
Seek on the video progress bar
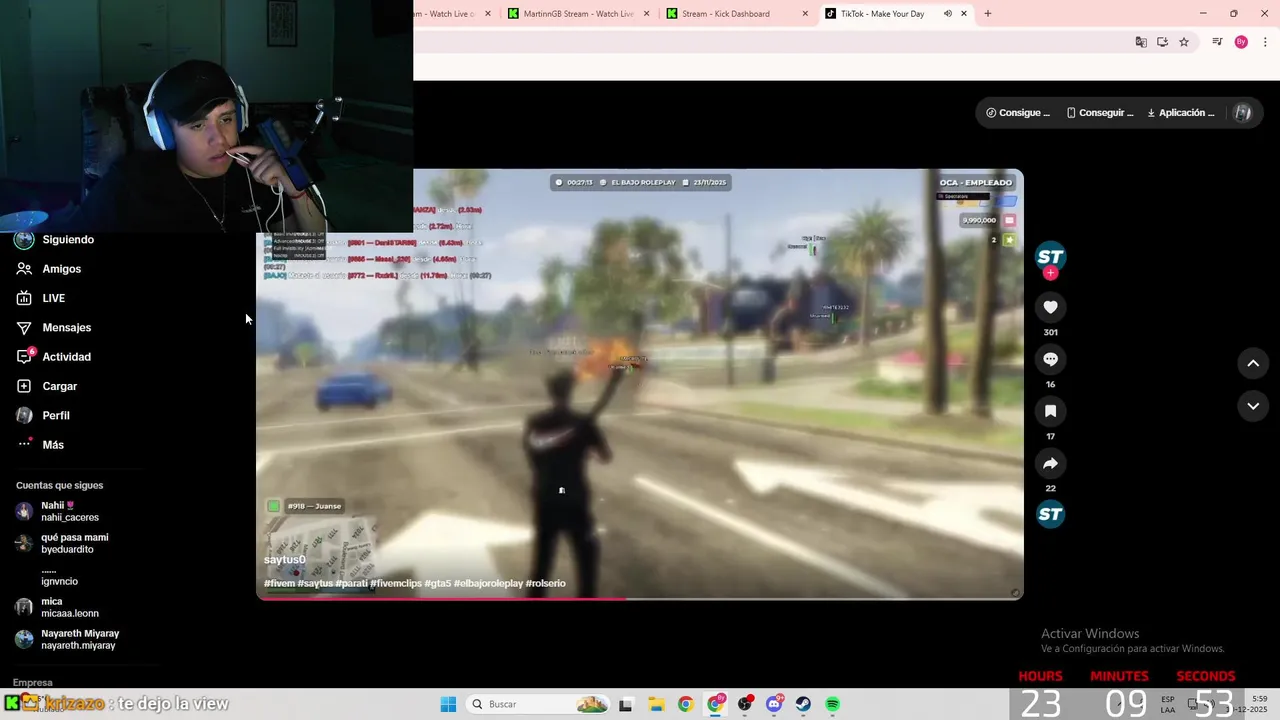tap(640, 598)
